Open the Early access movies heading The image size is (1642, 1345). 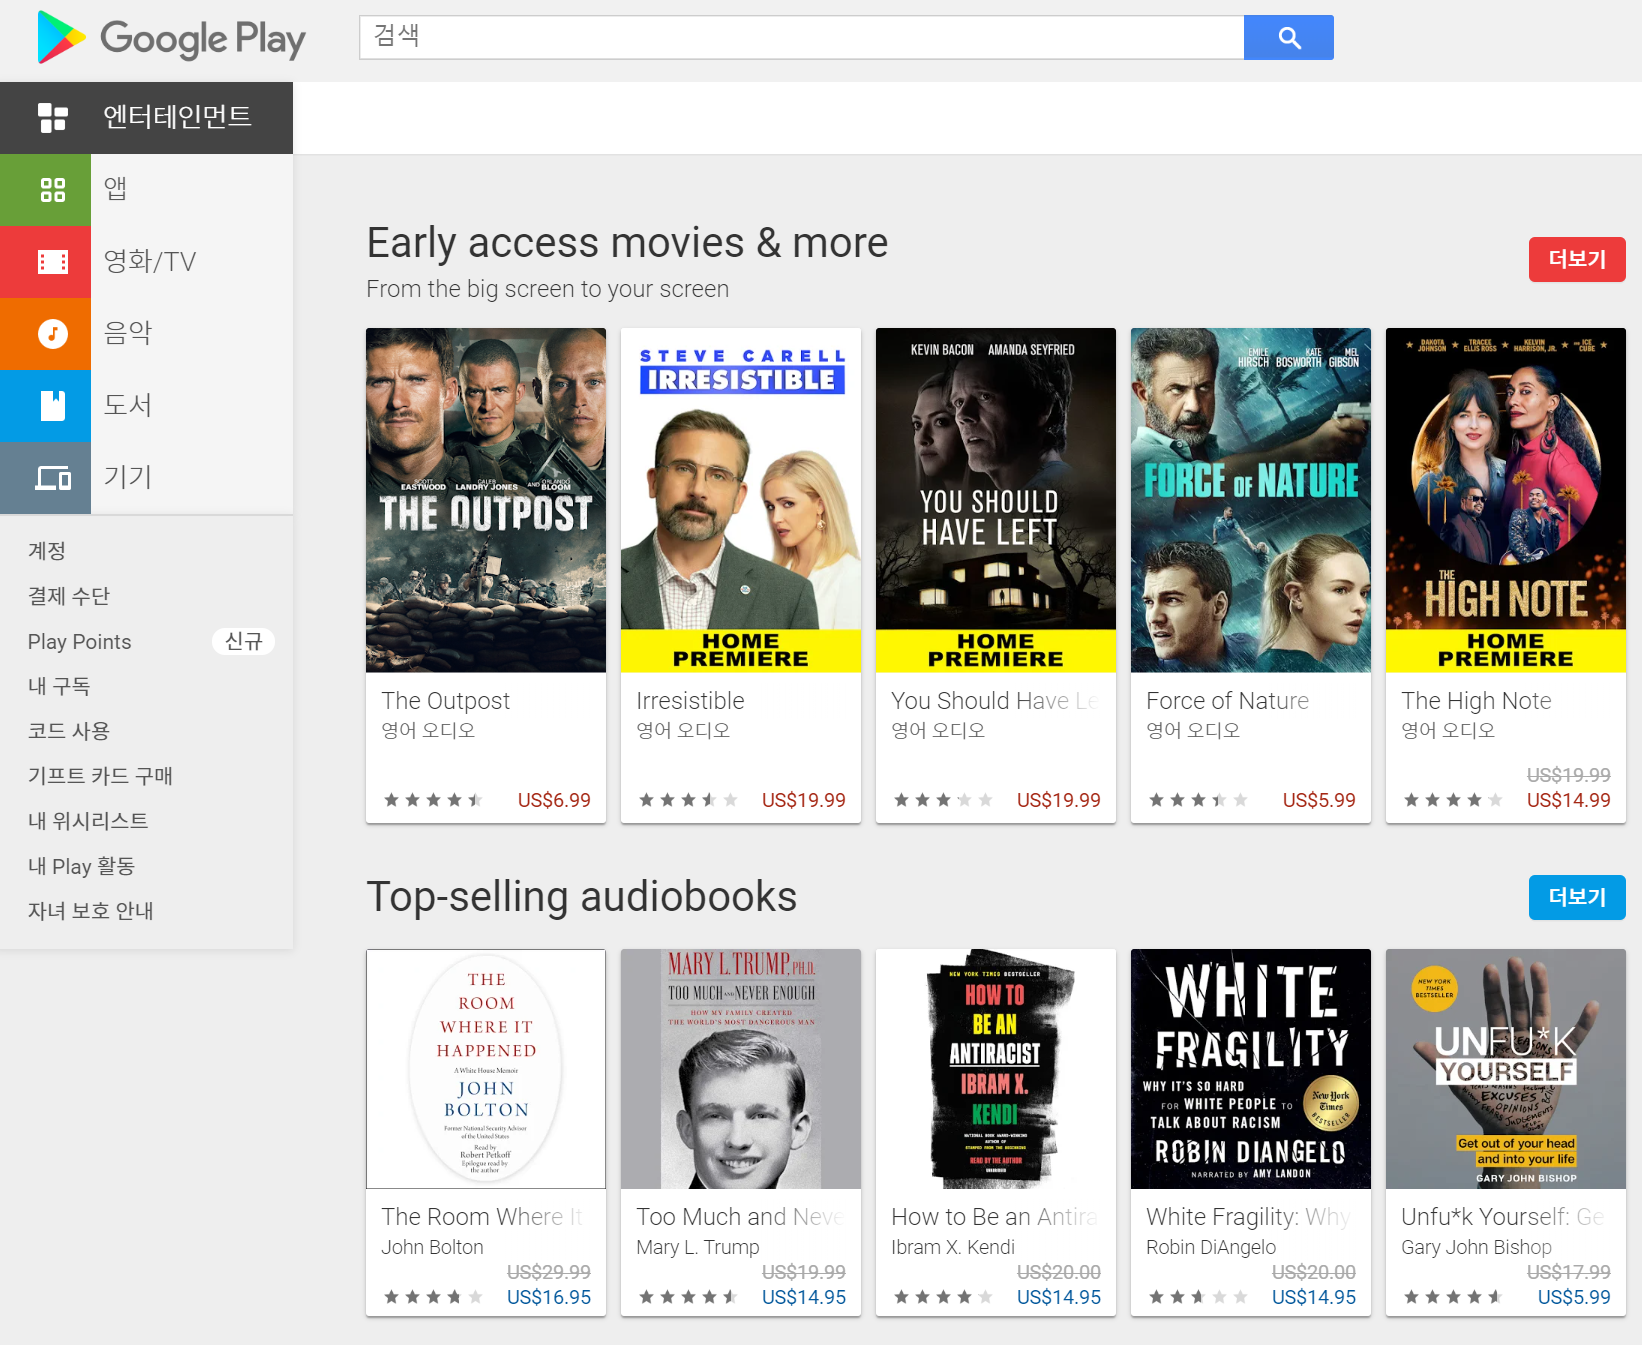627,243
